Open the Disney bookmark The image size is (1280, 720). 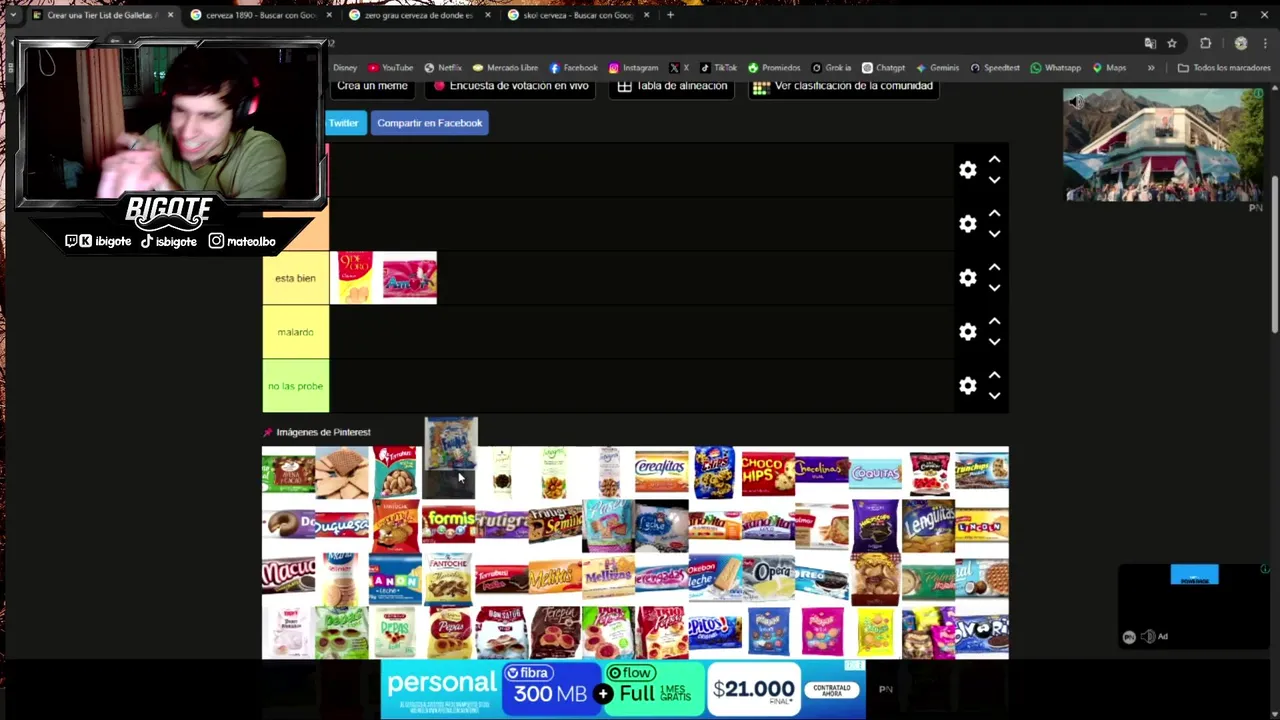pos(345,68)
